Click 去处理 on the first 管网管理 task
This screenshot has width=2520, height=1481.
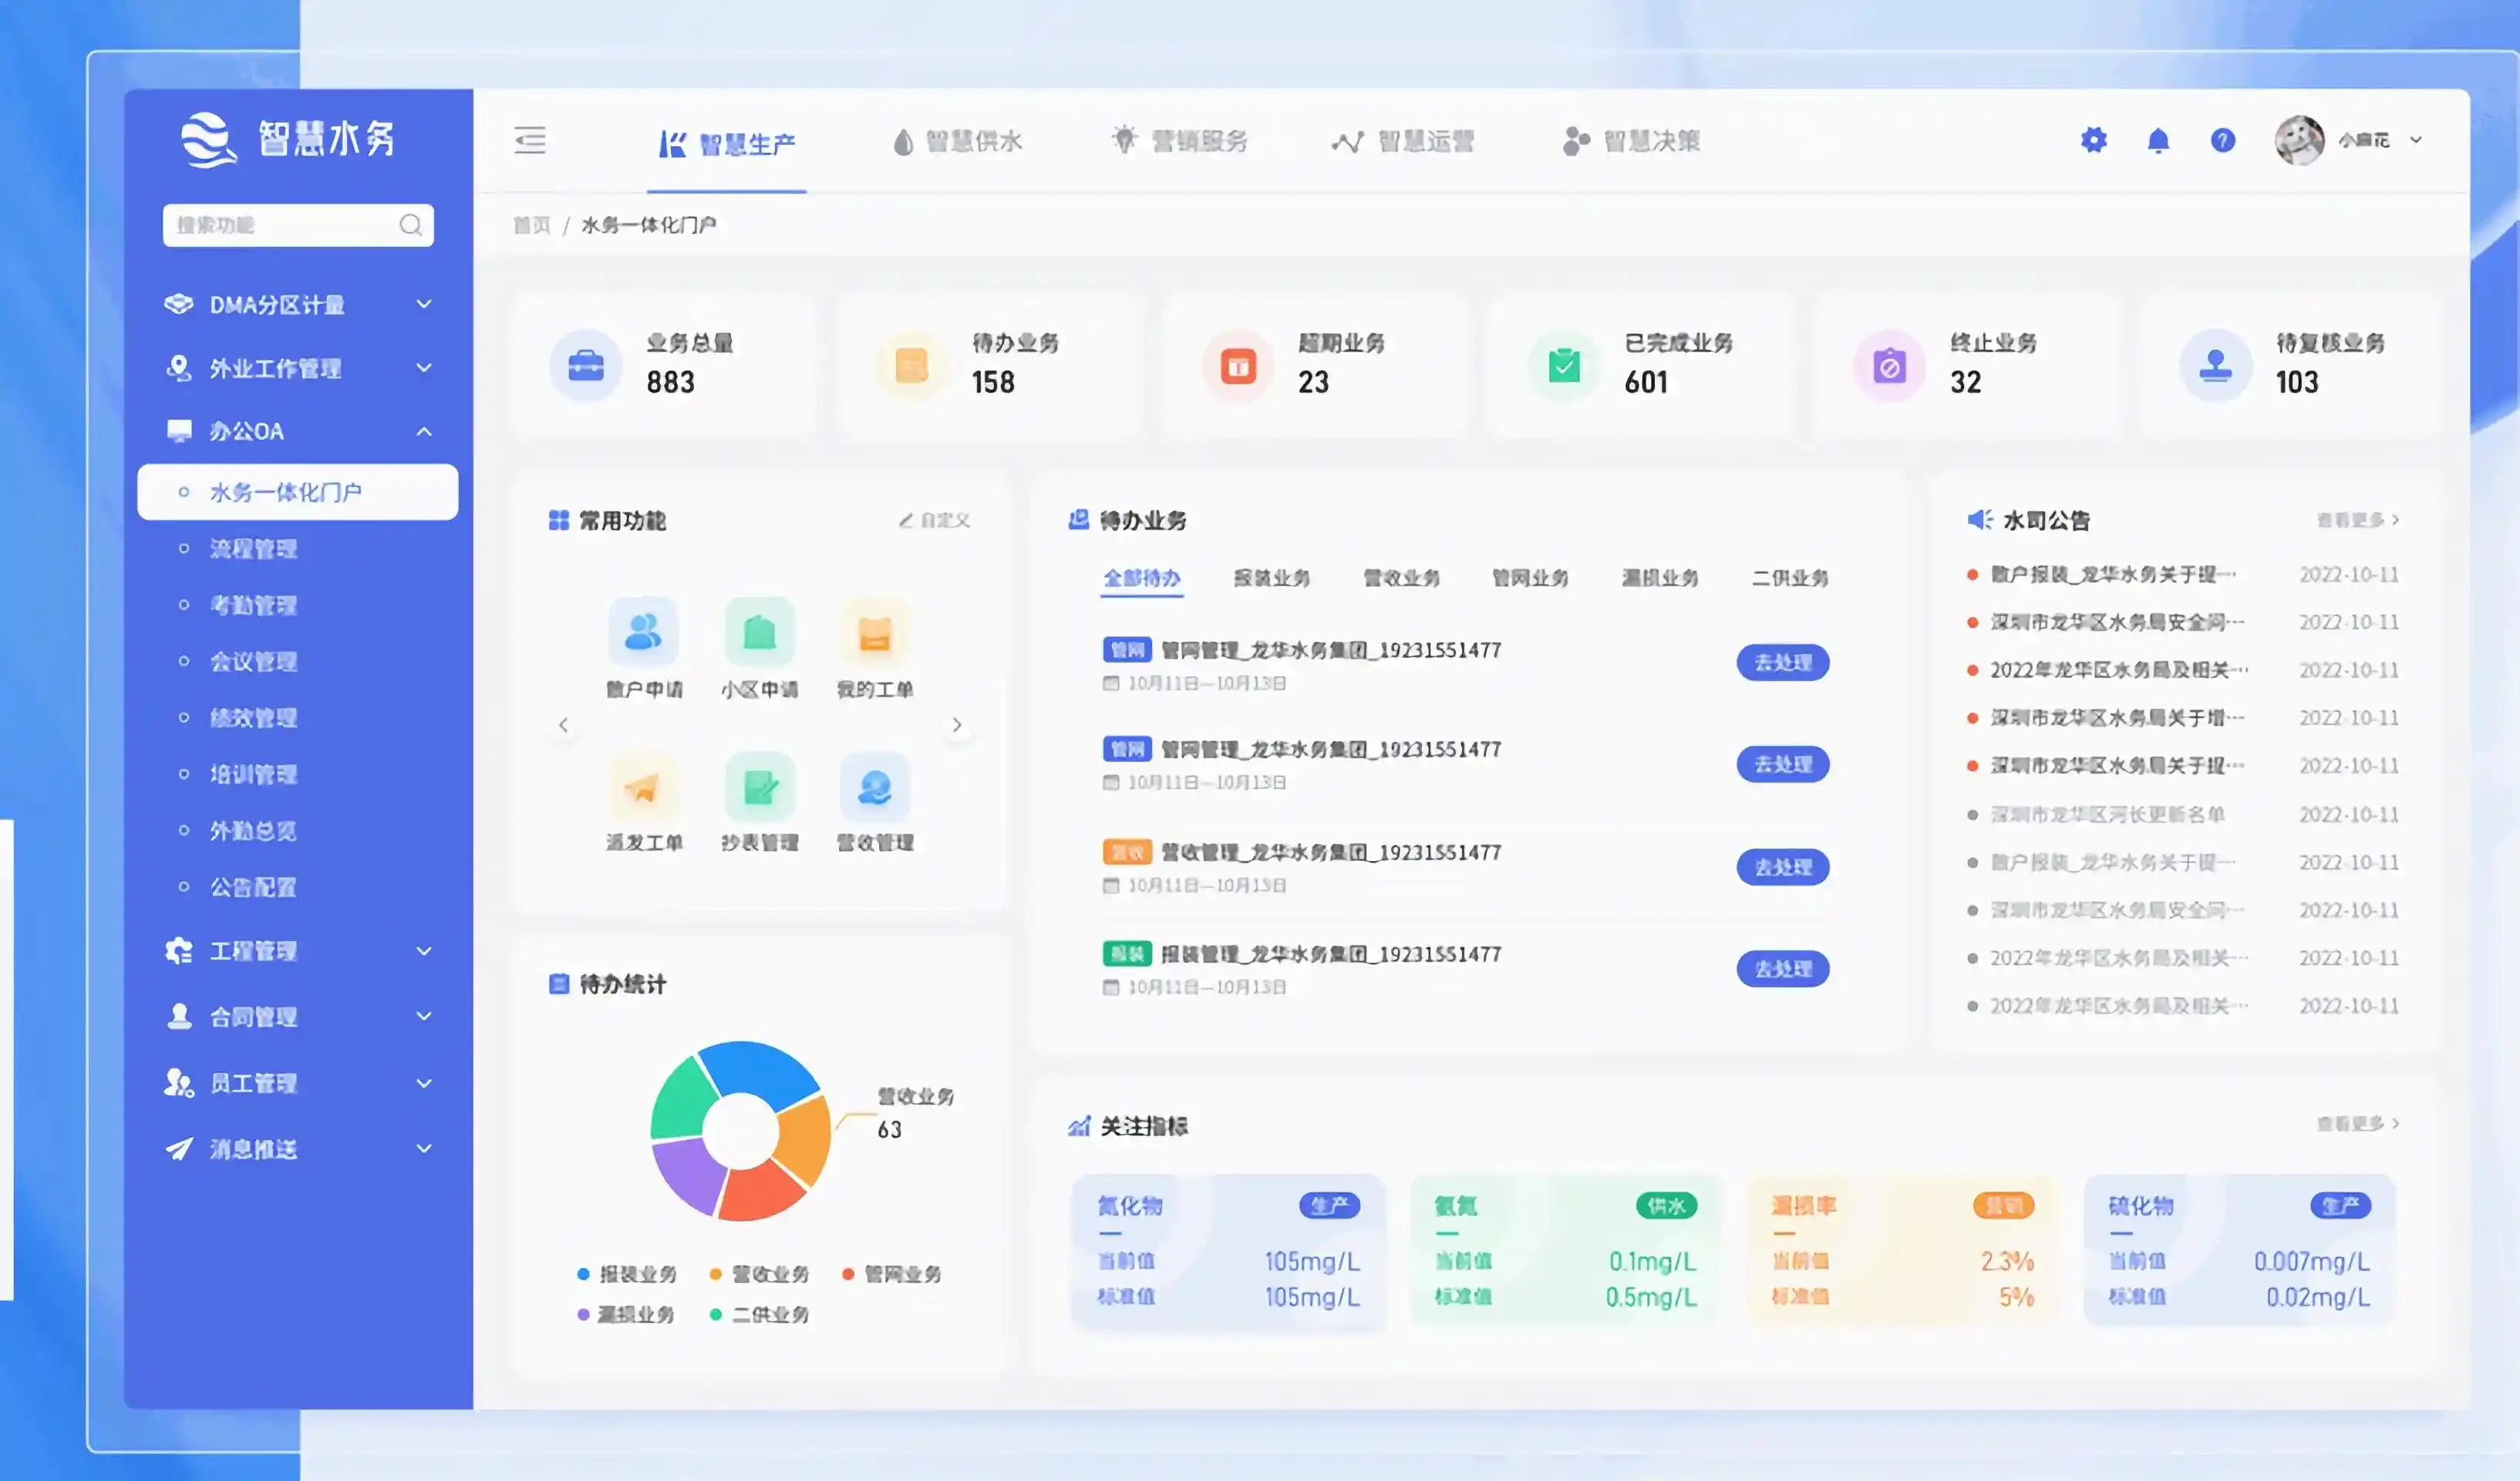(1783, 663)
